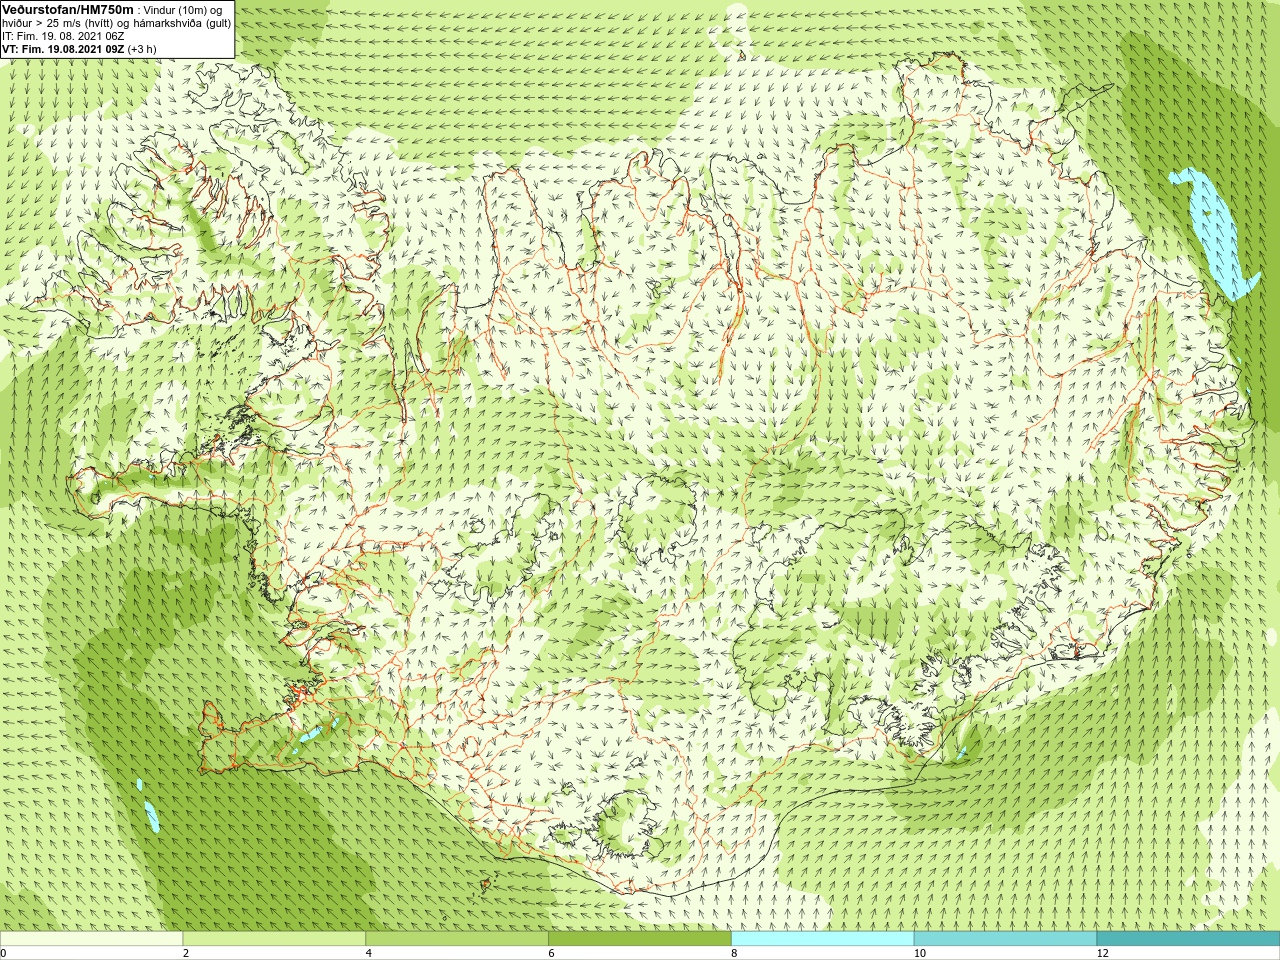Click the legend label 10

click(920, 953)
